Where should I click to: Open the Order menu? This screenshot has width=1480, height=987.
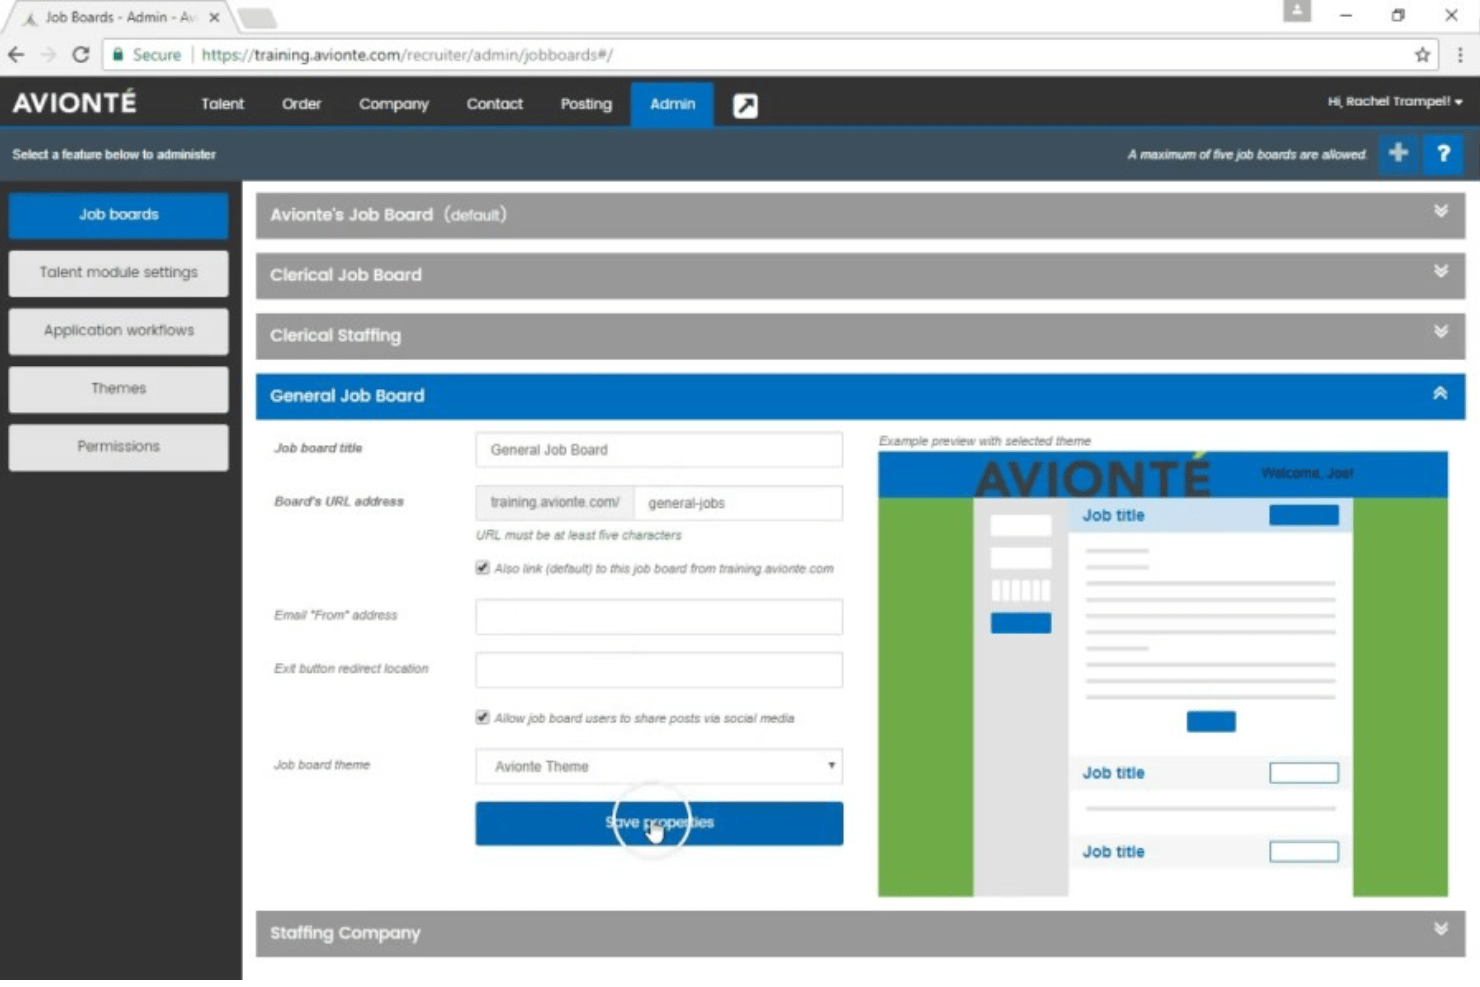tap(301, 104)
